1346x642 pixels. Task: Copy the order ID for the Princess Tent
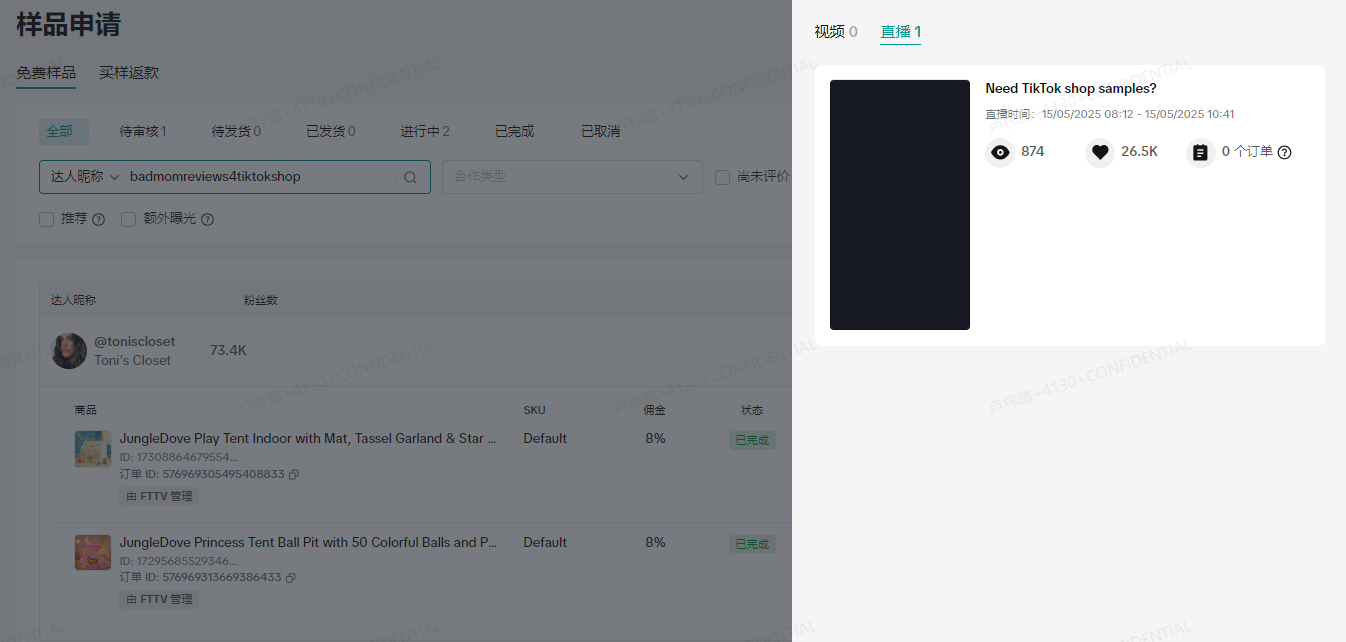click(x=290, y=577)
